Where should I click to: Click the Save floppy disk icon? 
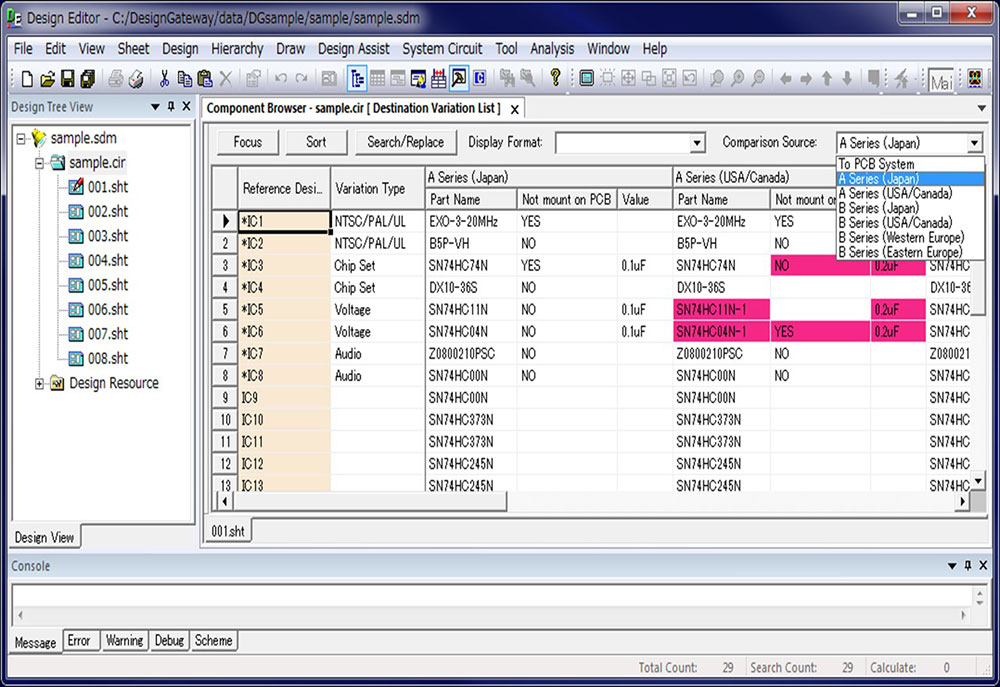click(x=68, y=78)
